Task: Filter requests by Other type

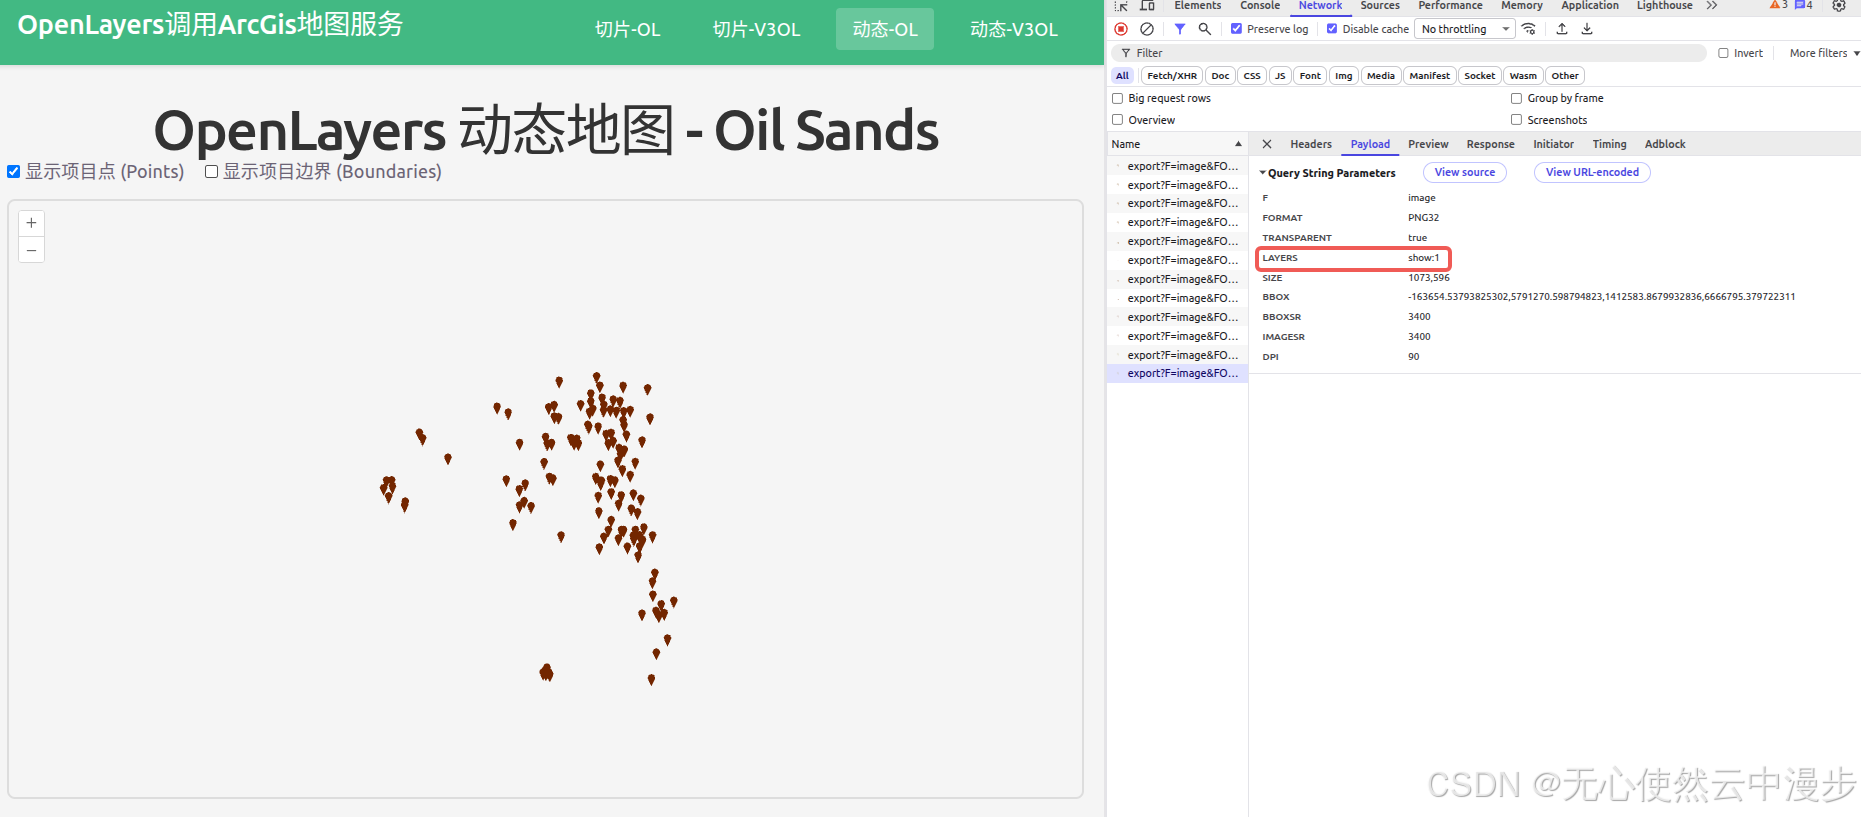Action: coord(1565,76)
